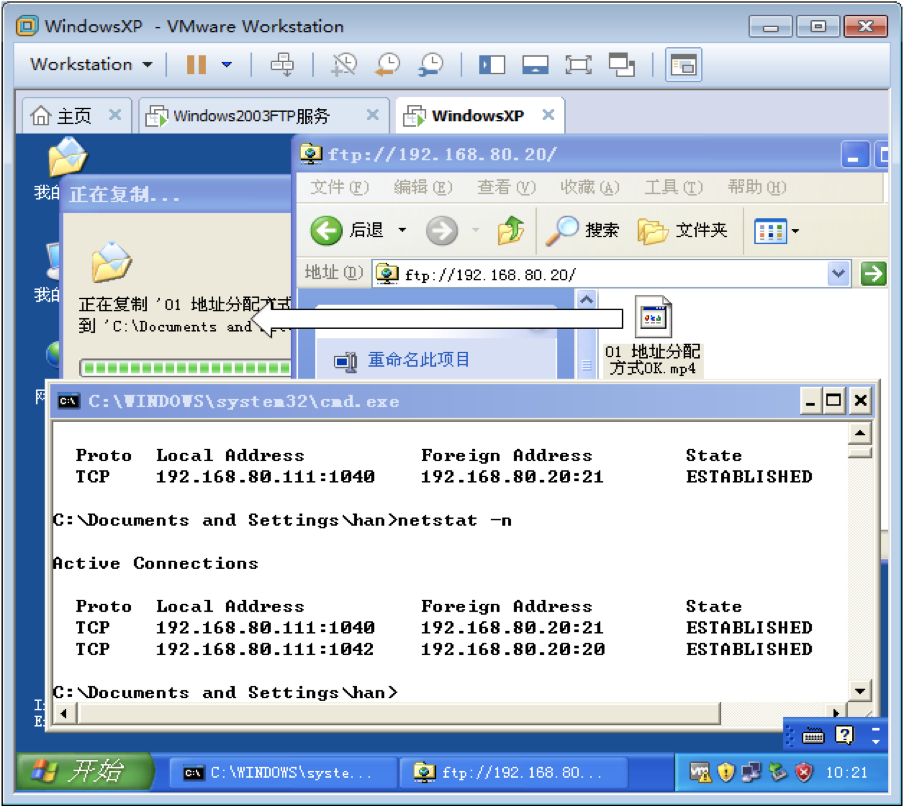The height and width of the screenshot is (806, 904).
Task: Toggle the 文件夹 folders pane
Action: point(683,231)
